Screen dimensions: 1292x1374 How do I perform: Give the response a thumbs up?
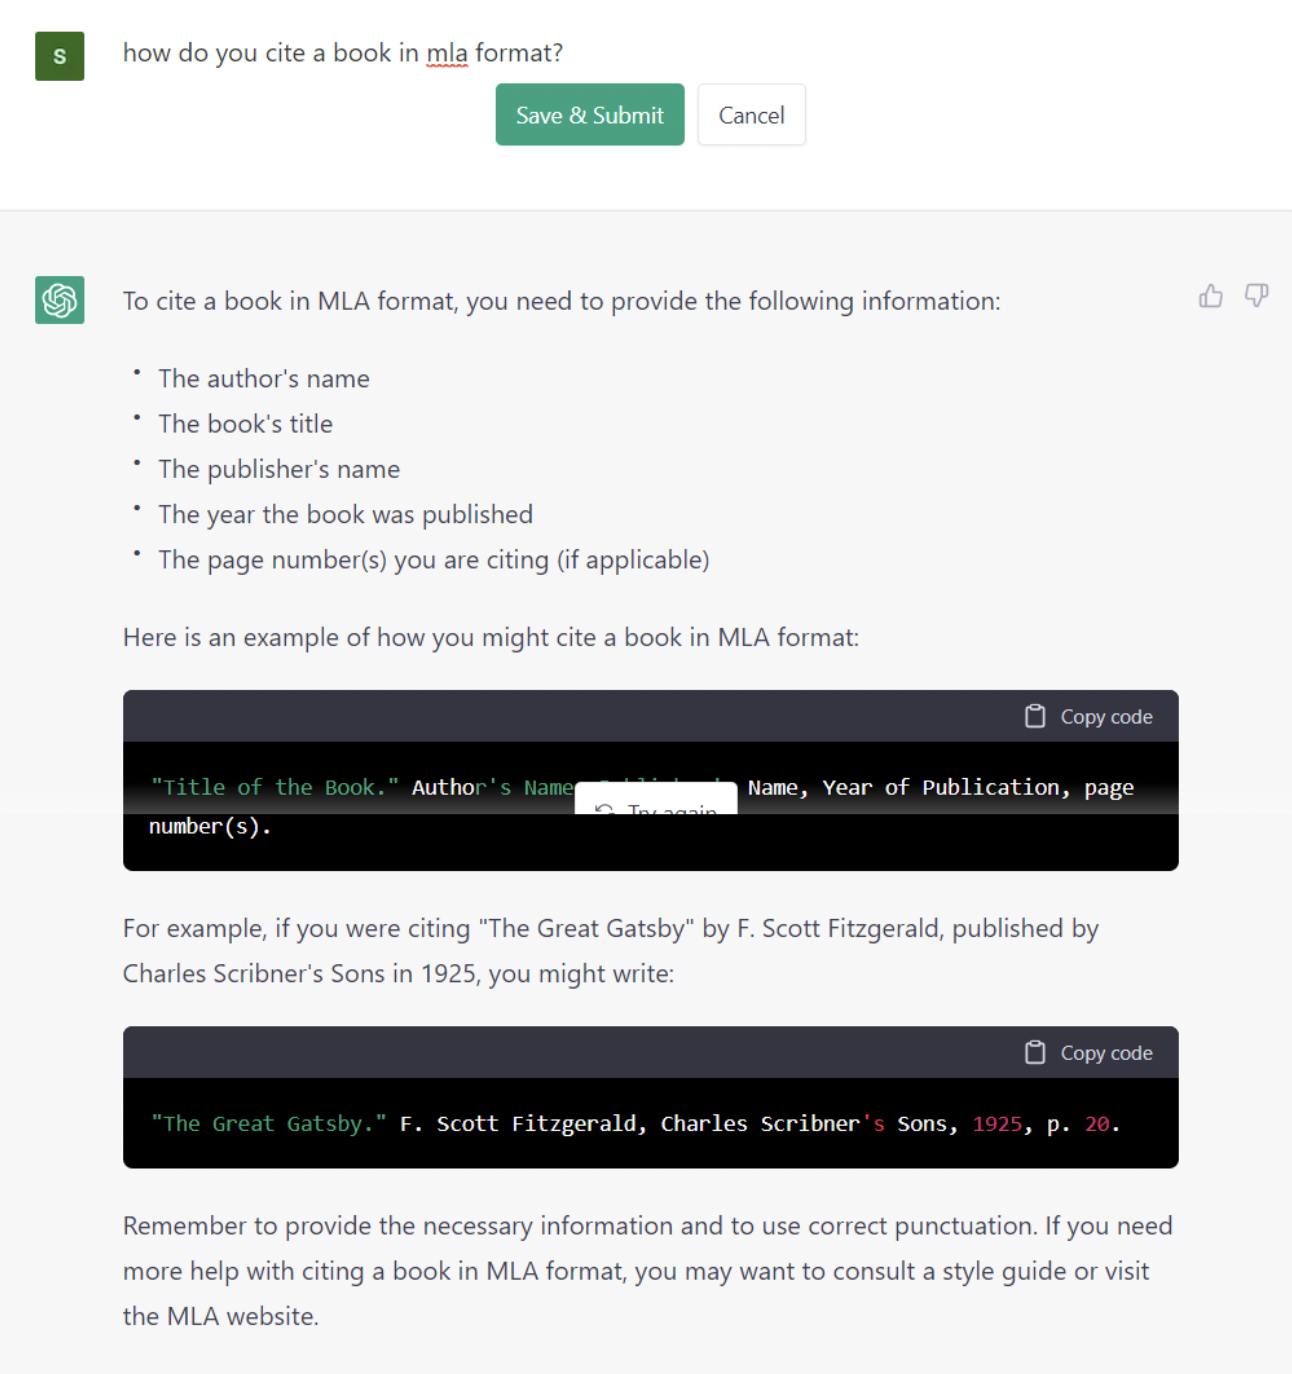(1210, 296)
